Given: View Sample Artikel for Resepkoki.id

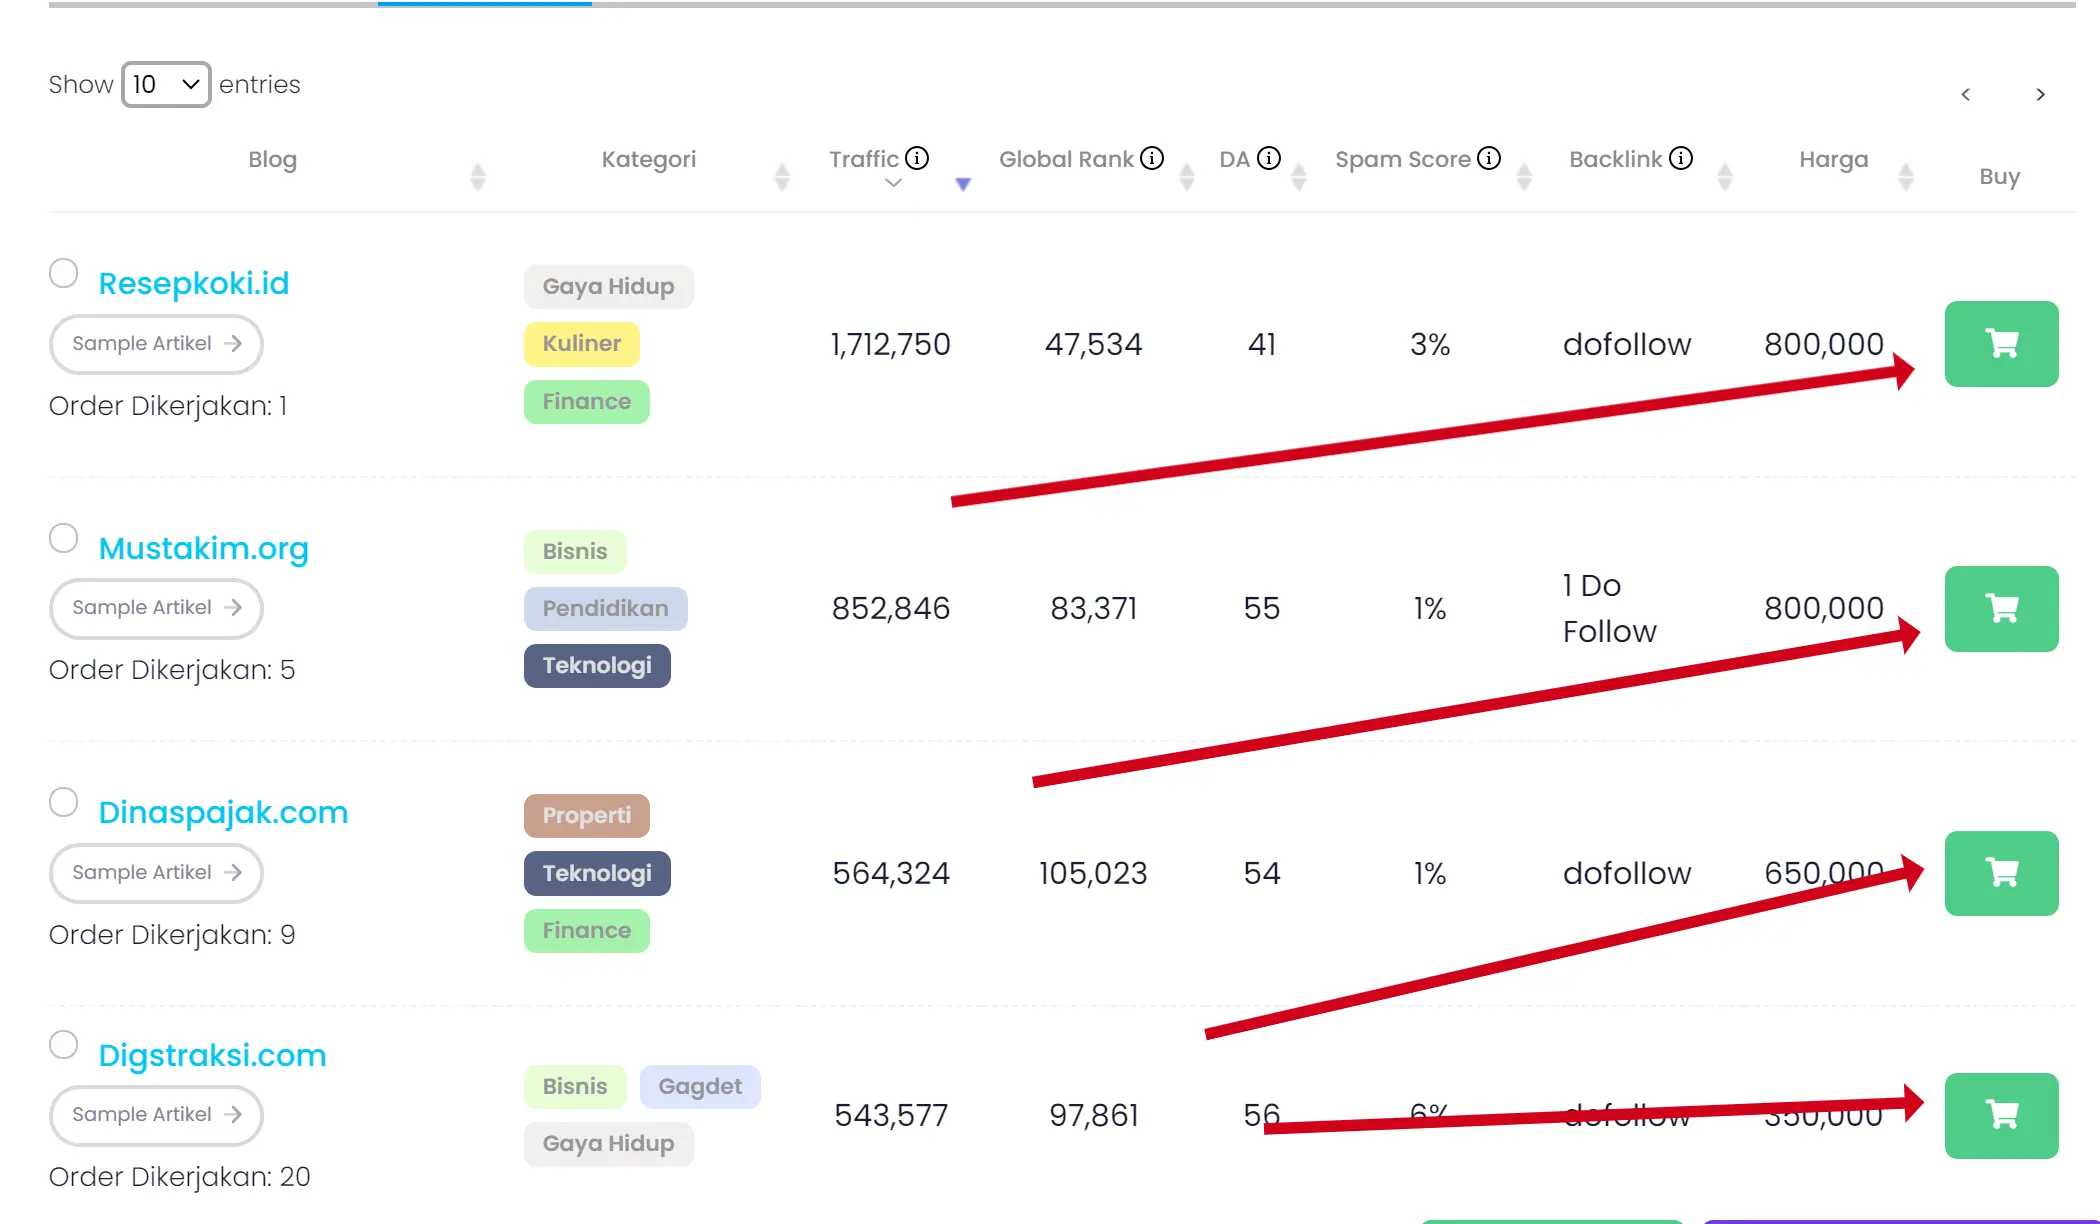Looking at the screenshot, I should click(156, 344).
